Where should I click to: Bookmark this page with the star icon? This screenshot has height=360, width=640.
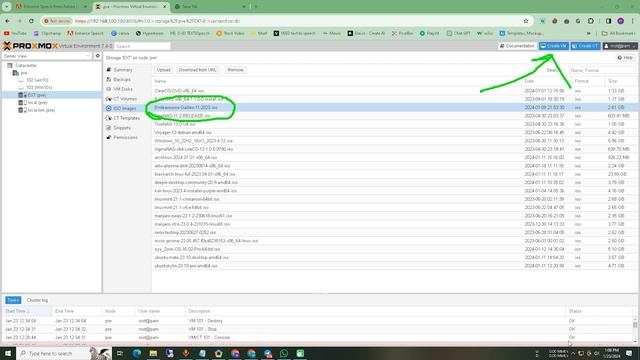point(526,21)
